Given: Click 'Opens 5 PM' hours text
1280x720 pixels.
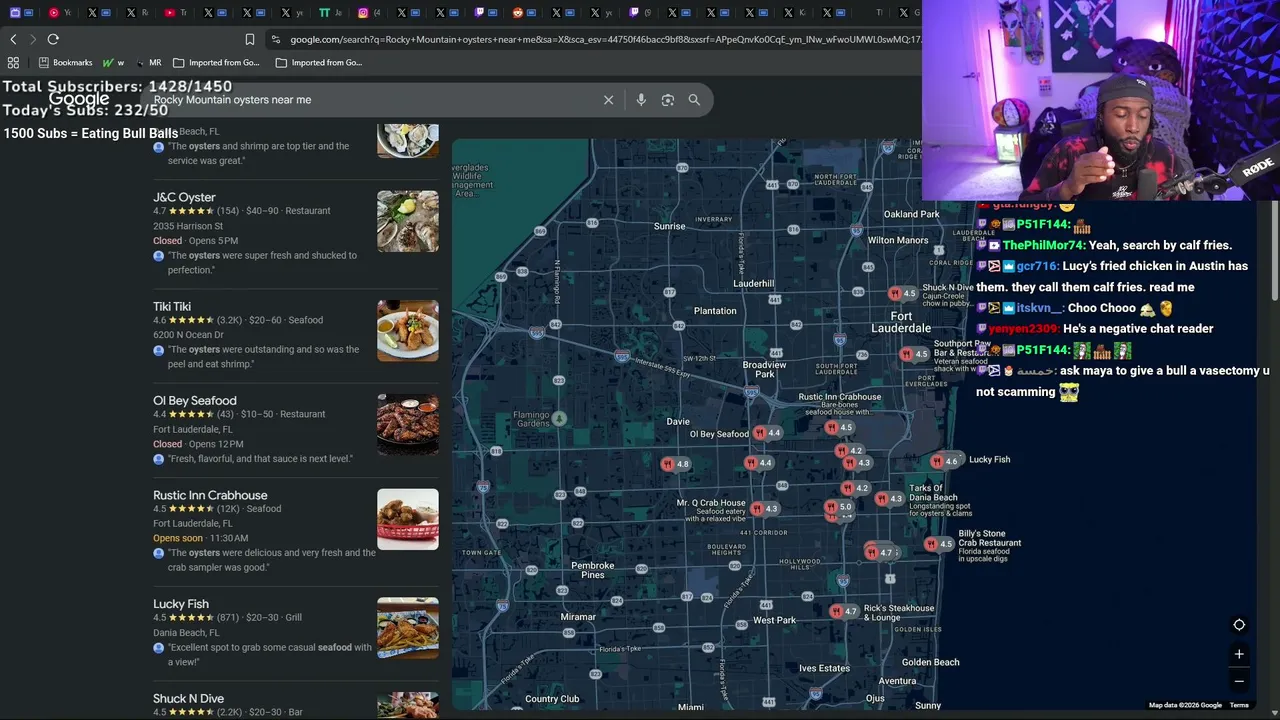Looking at the screenshot, I should pos(213,241).
